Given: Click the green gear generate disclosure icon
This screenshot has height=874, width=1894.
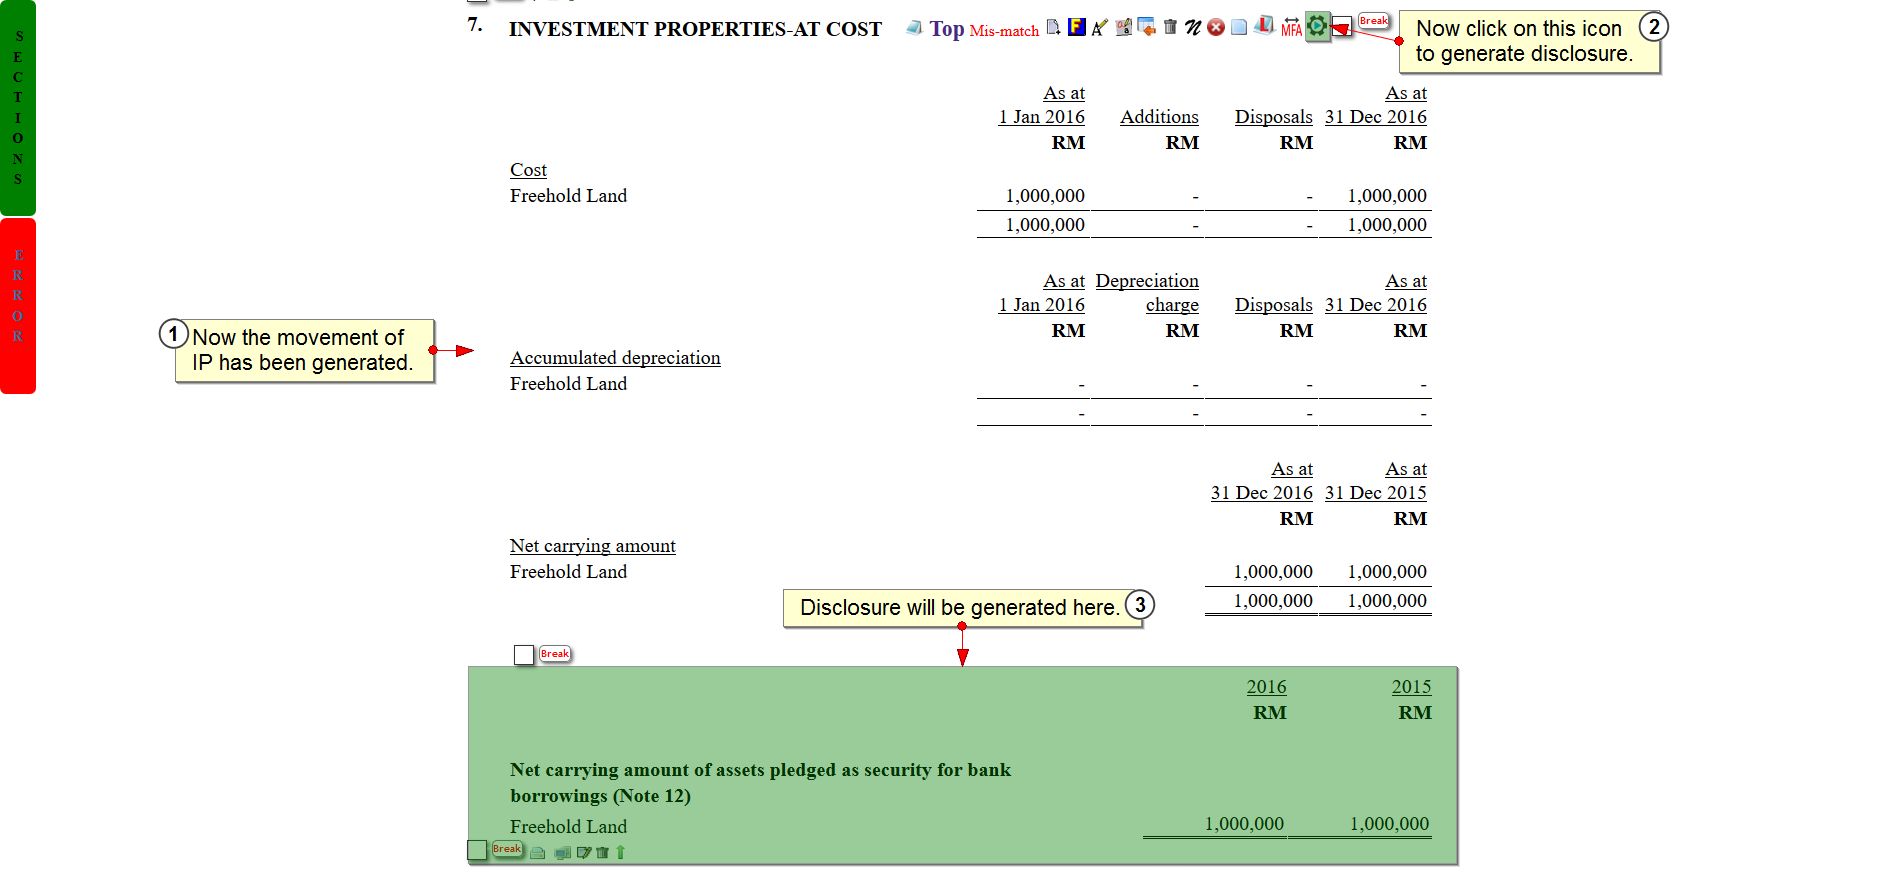Looking at the screenshot, I should click(x=1317, y=27).
